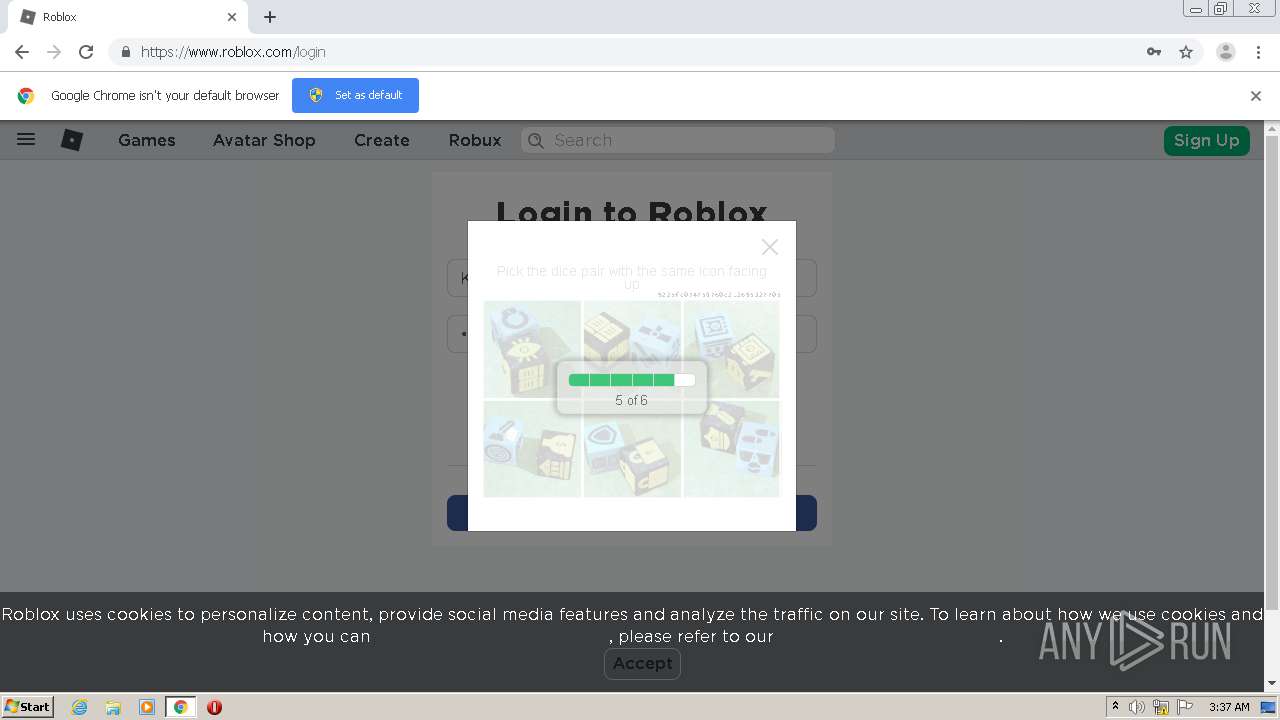Viewport: 1280px width, 720px height.
Task: Select the bottom-middle dice pair image
Action: pyautogui.click(x=632, y=449)
